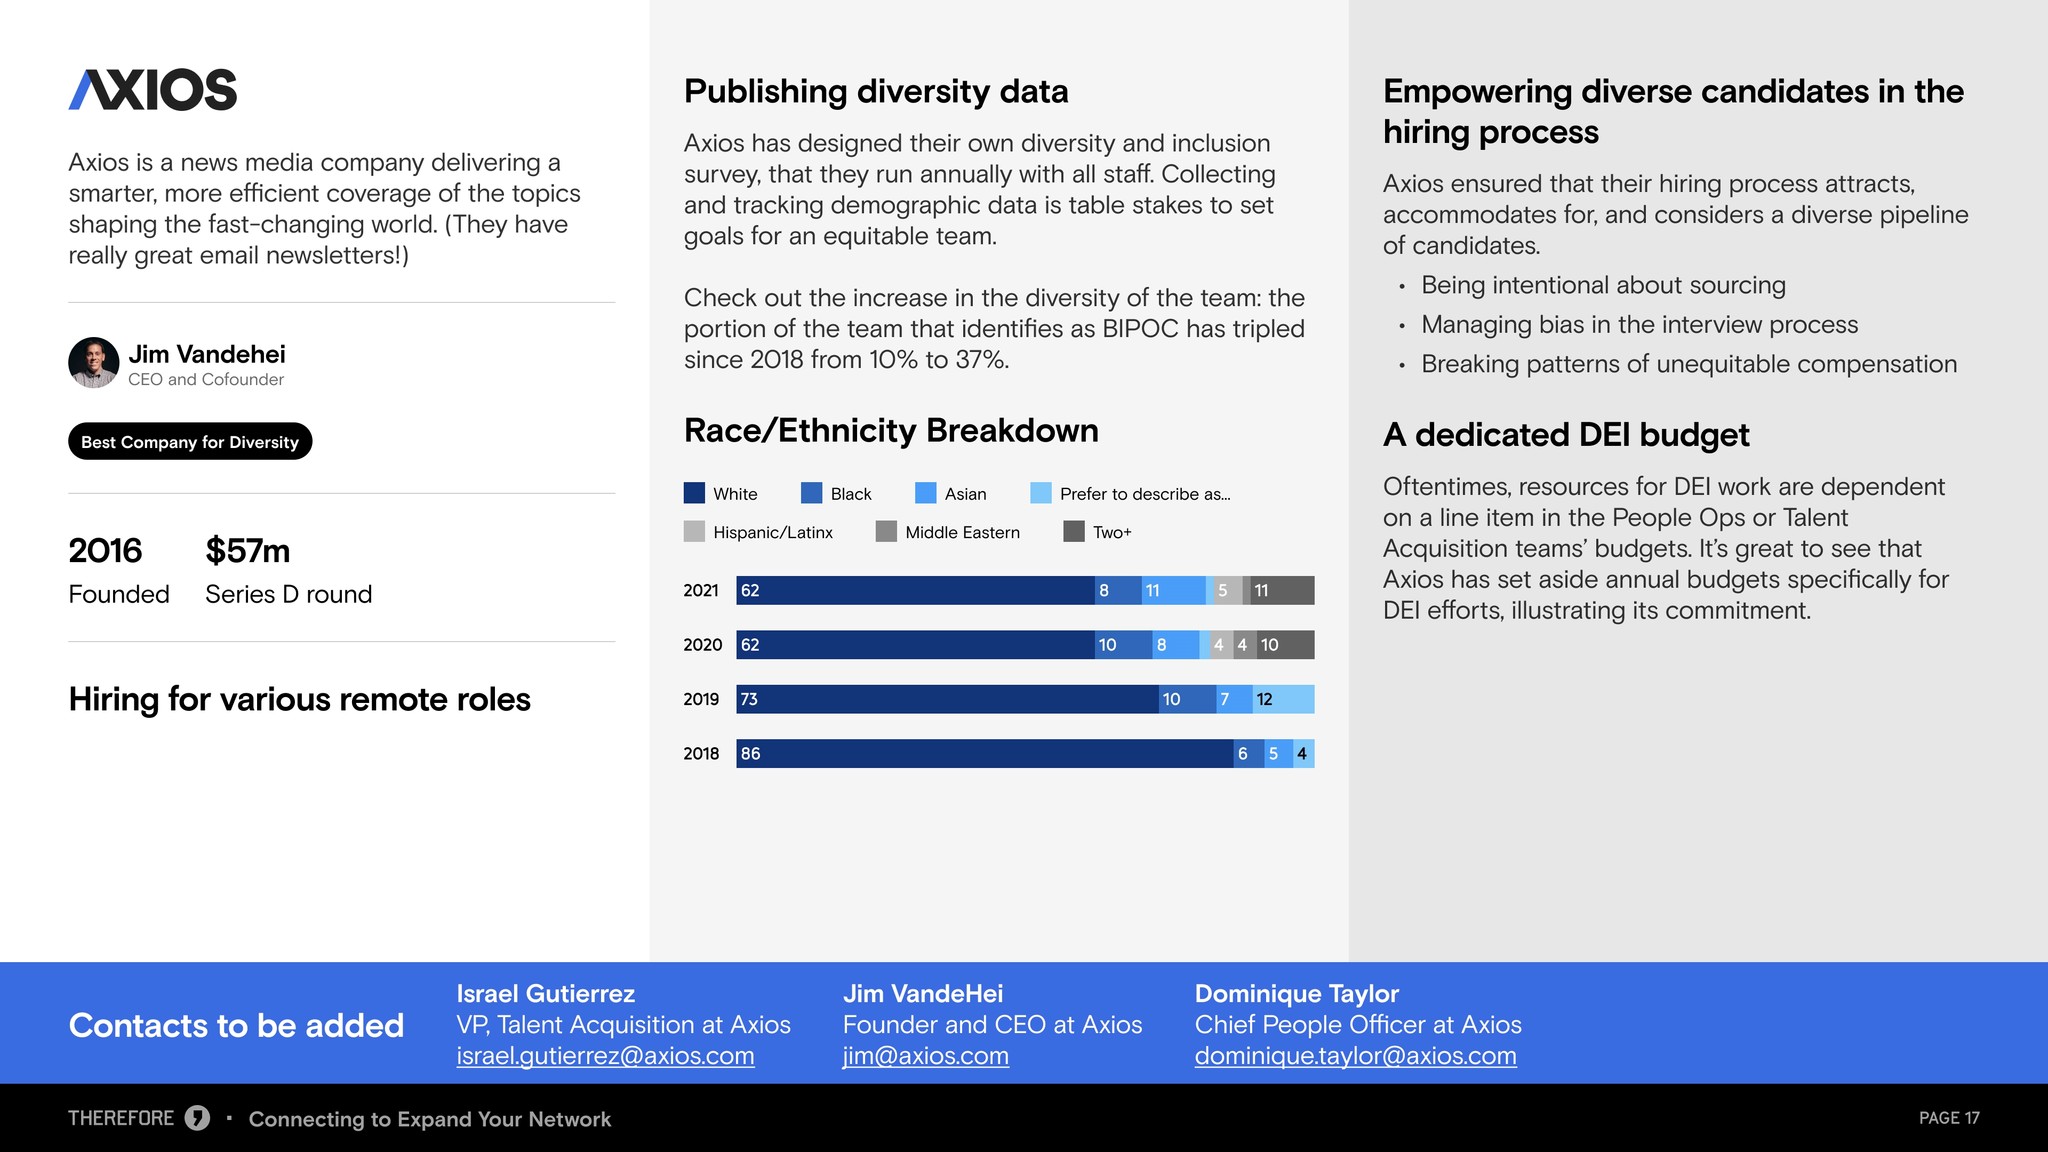Click the 2020 year label in chart
2048x1152 pixels.
point(702,645)
